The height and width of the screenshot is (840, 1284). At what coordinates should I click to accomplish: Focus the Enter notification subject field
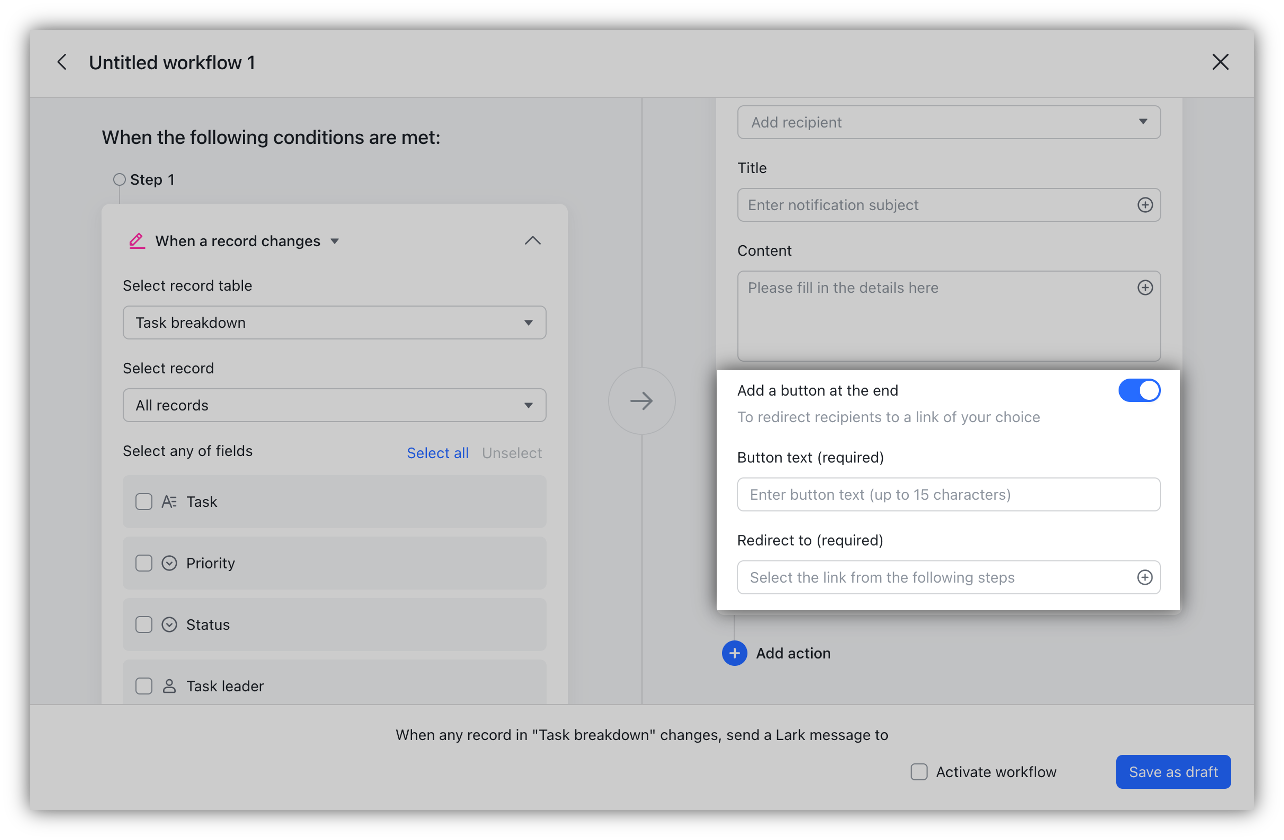[949, 205]
